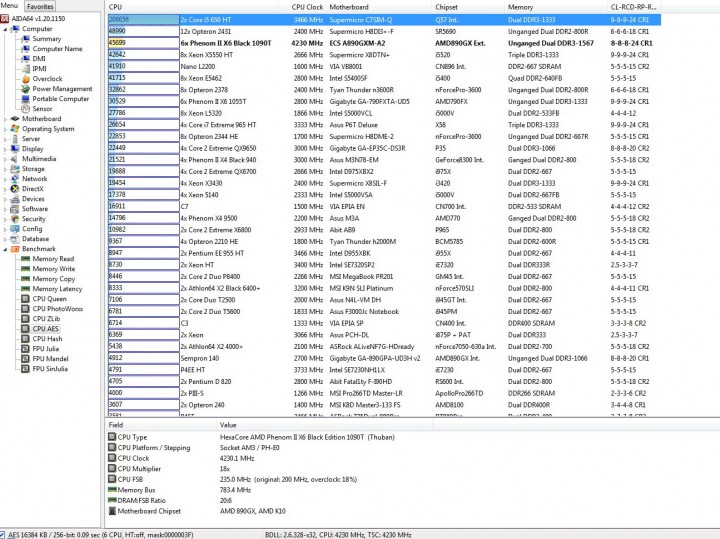
Task: Collapse the Computer tree node
Action: (x=6, y=29)
